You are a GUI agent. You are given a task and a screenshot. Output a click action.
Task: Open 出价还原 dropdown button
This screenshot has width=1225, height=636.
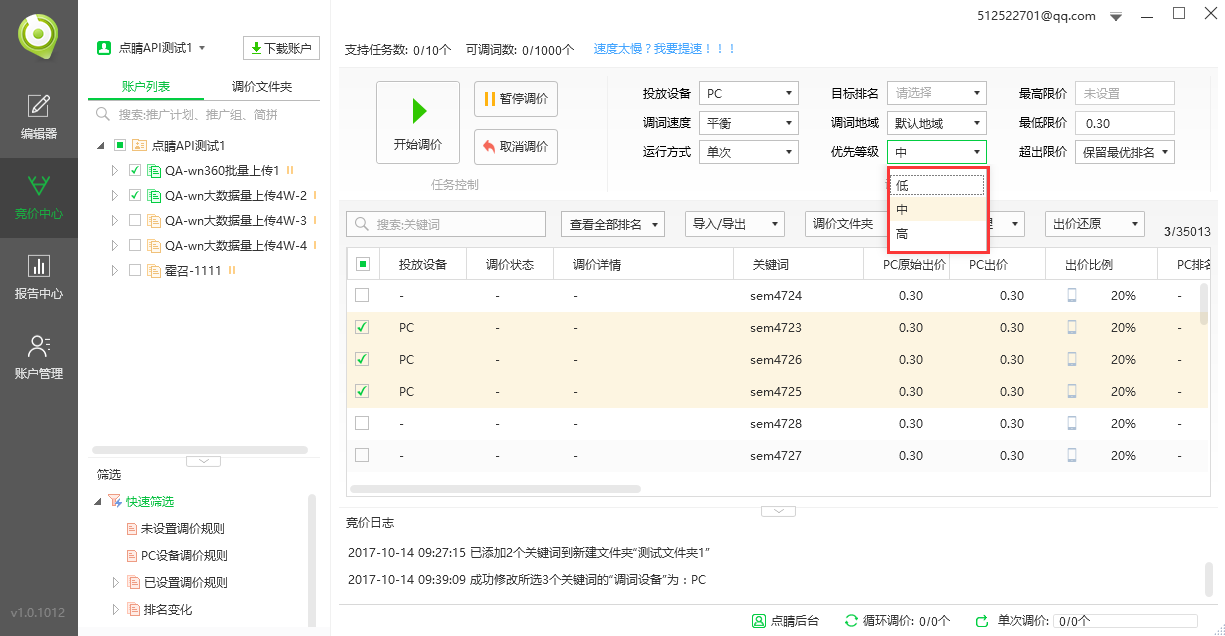(x=1095, y=224)
